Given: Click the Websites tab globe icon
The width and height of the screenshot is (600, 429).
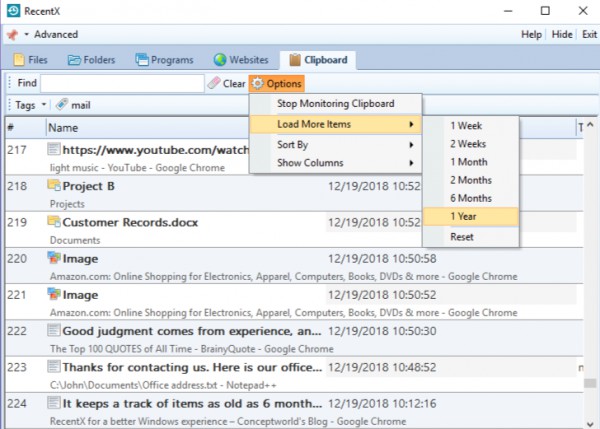Looking at the screenshot, I should click(x=220, y=60).
